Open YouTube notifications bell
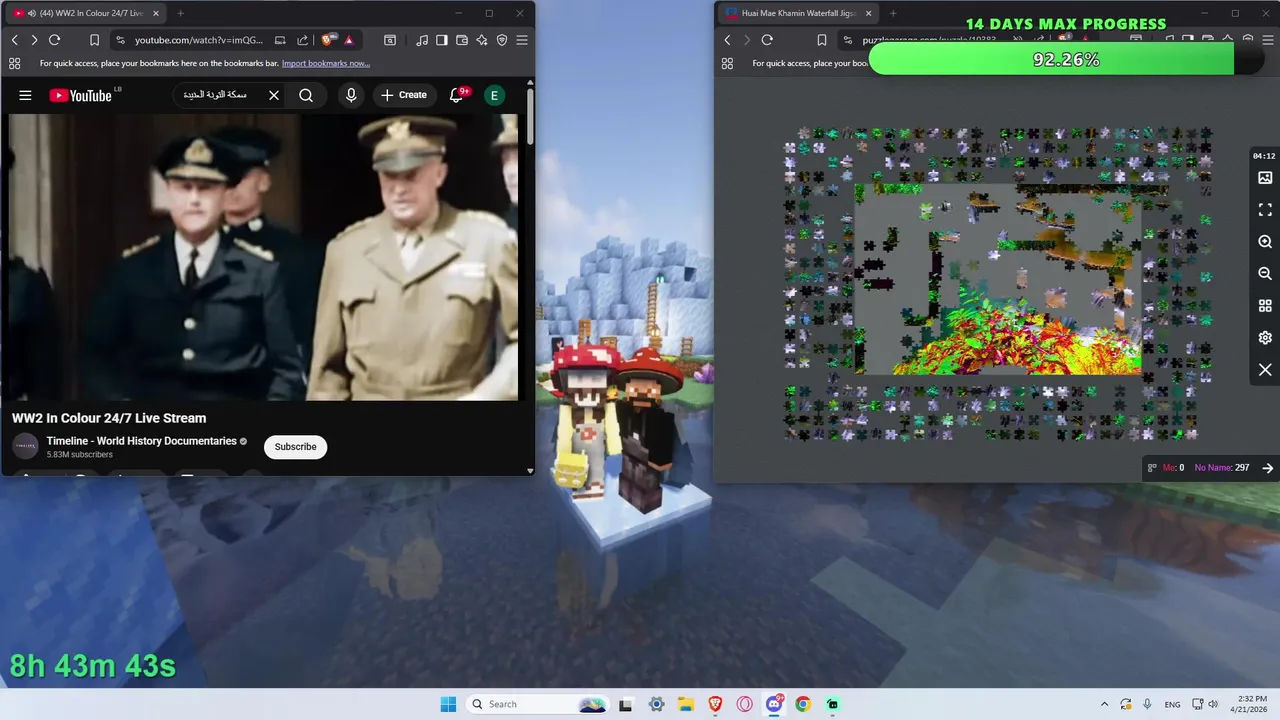This screenshot has height=720, width=1280. pos(457,95)
